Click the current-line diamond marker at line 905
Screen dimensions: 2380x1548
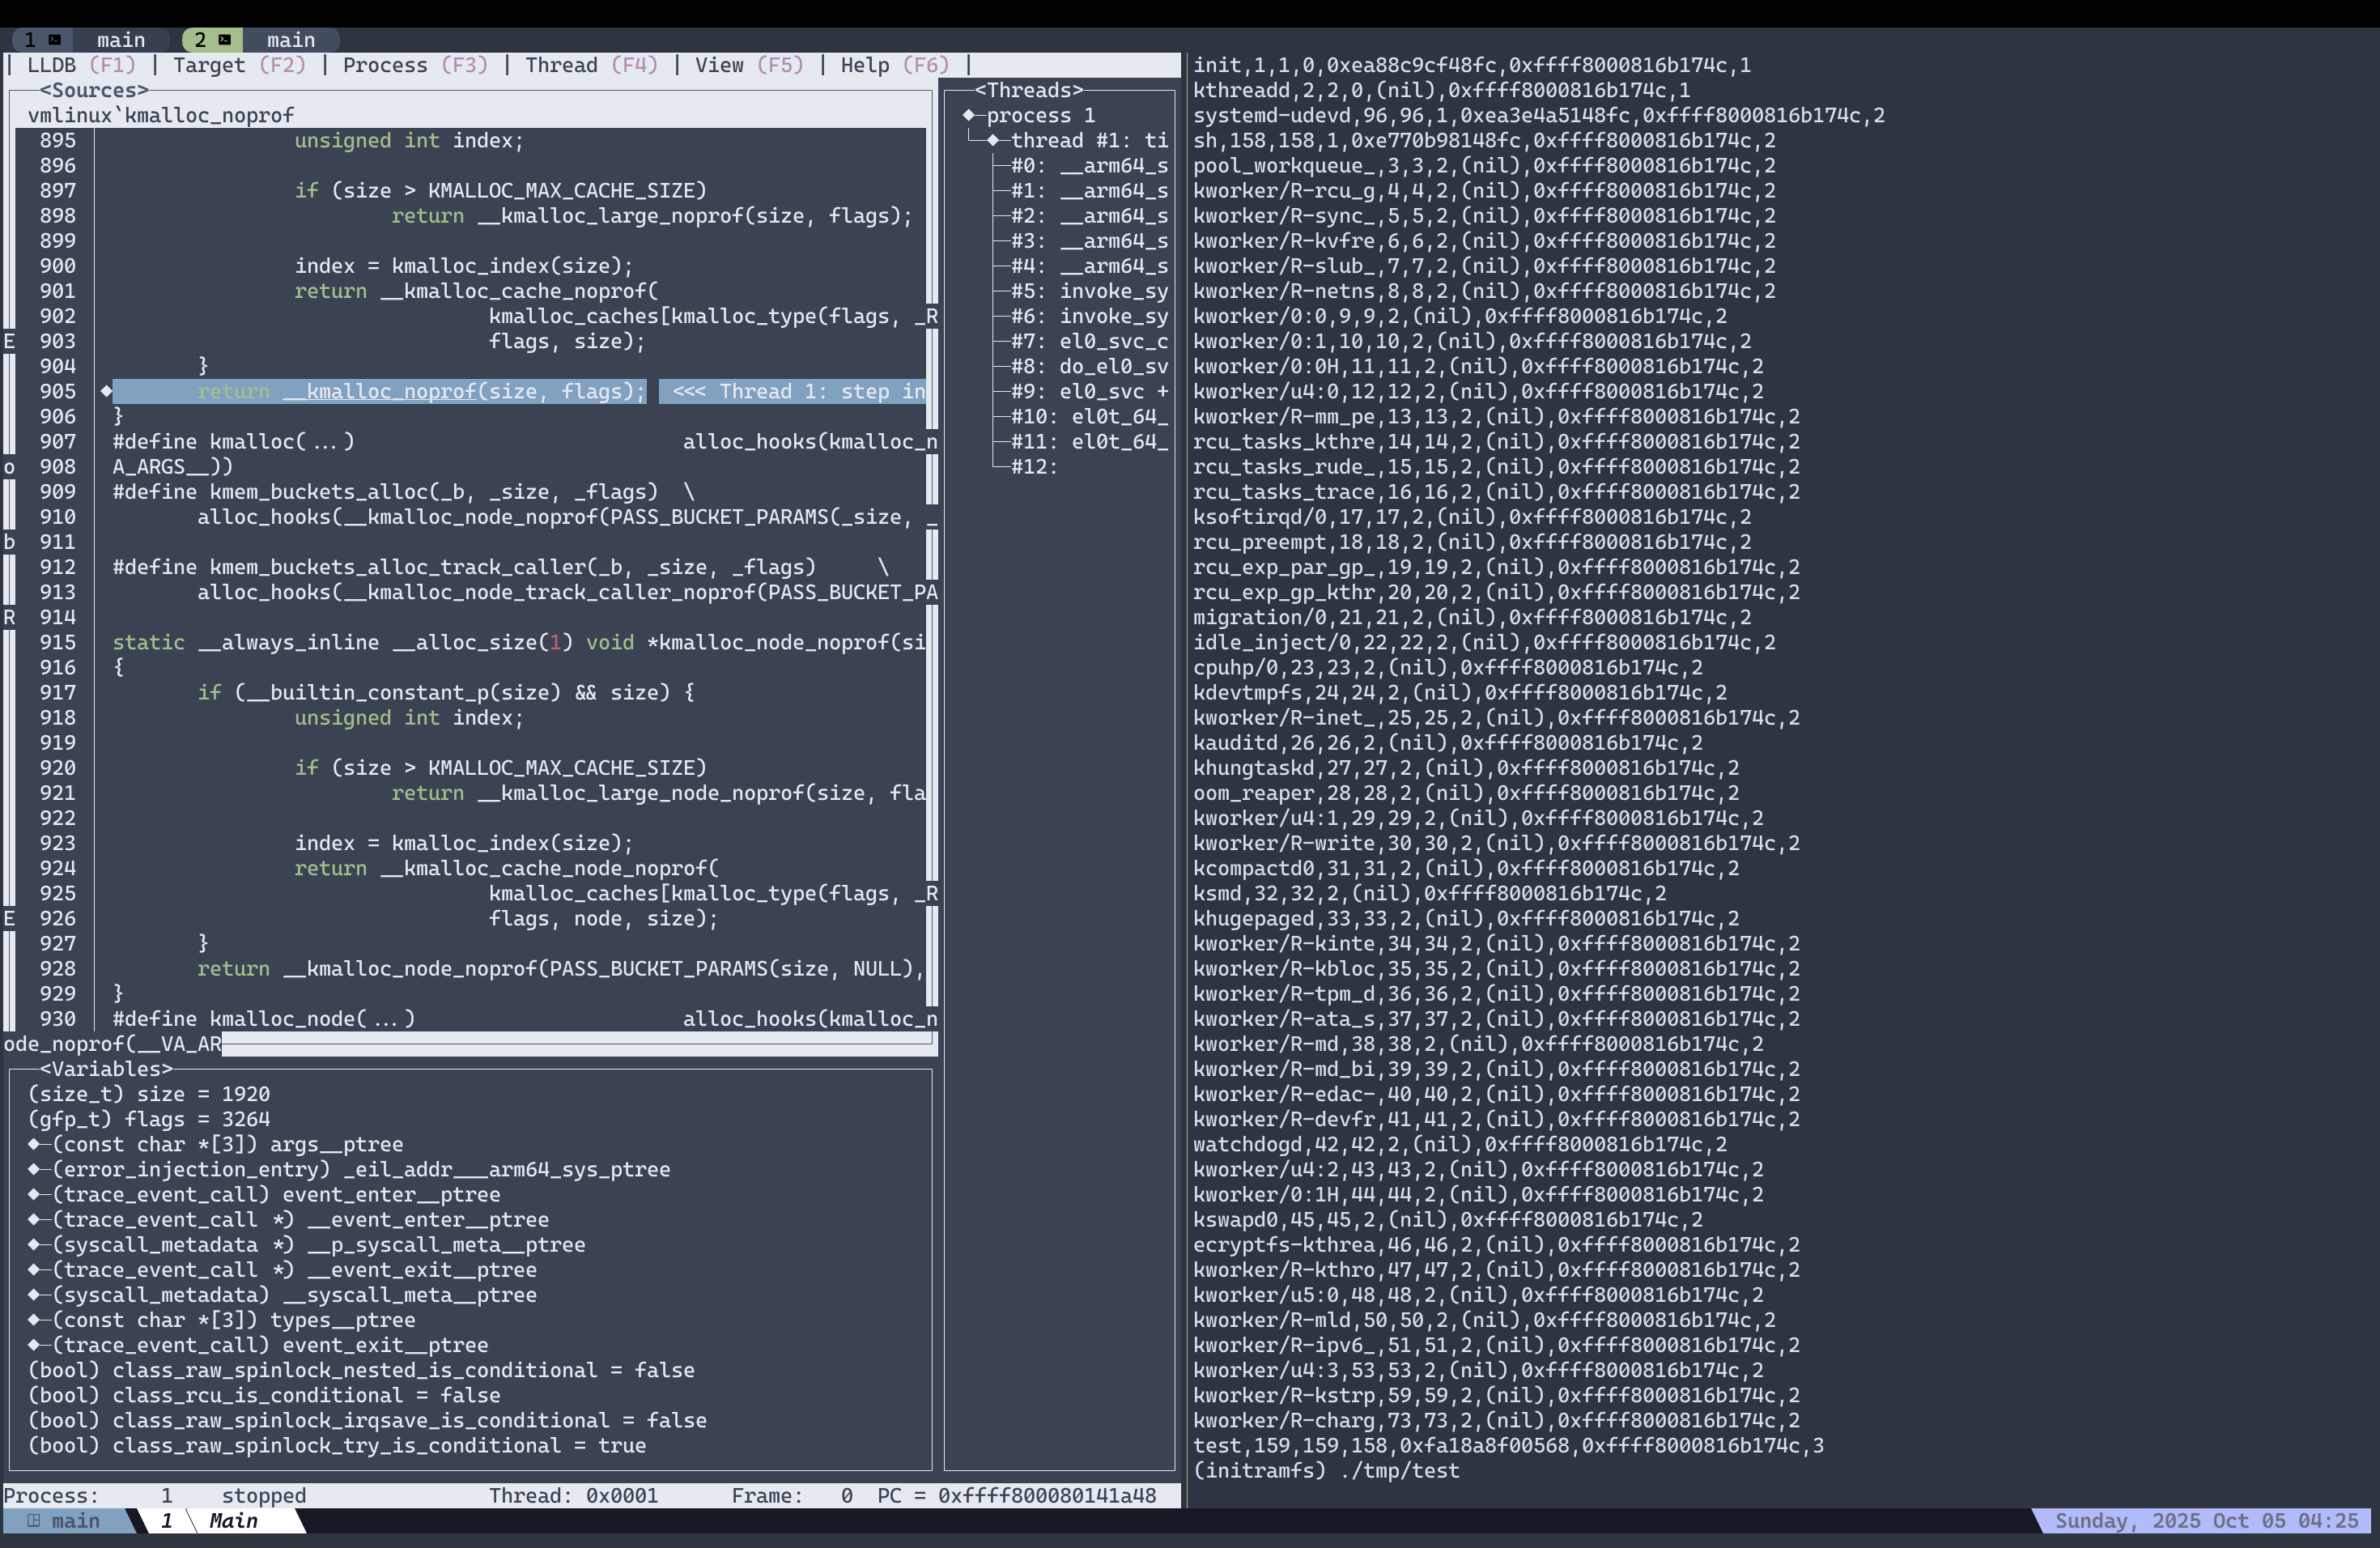coord(106,391)
